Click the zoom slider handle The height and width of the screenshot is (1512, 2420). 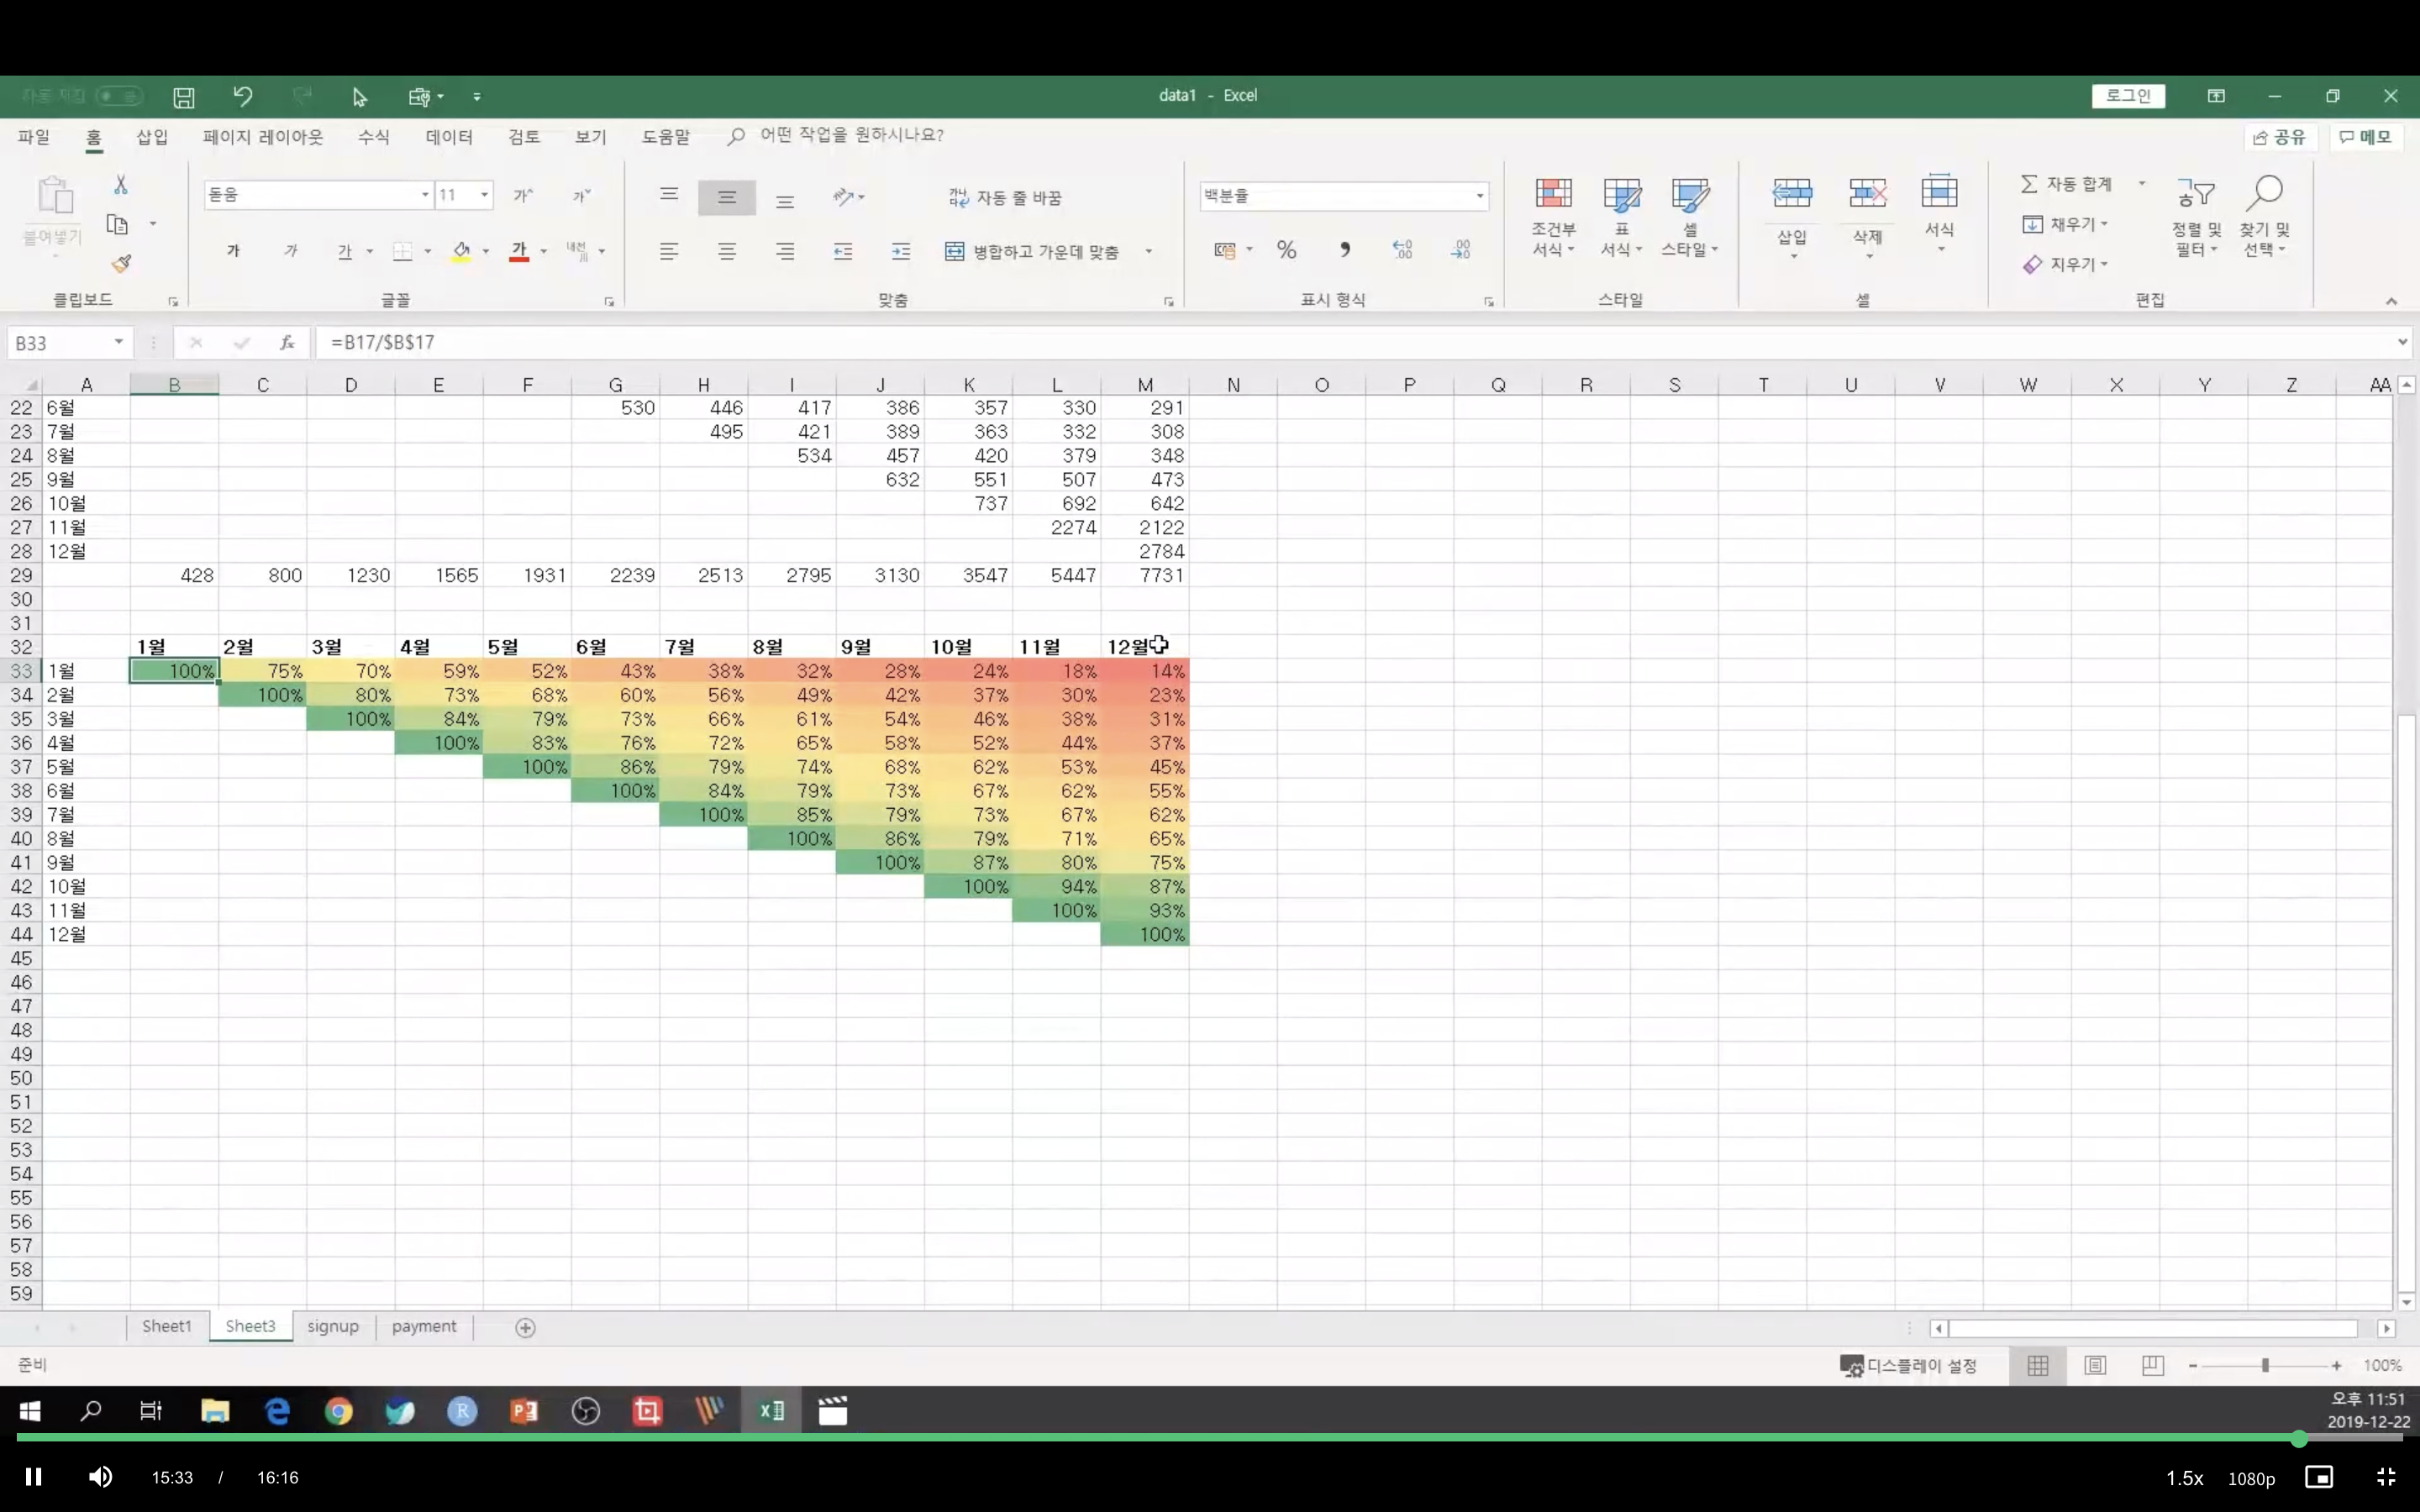click(x=2265, y=1365)
